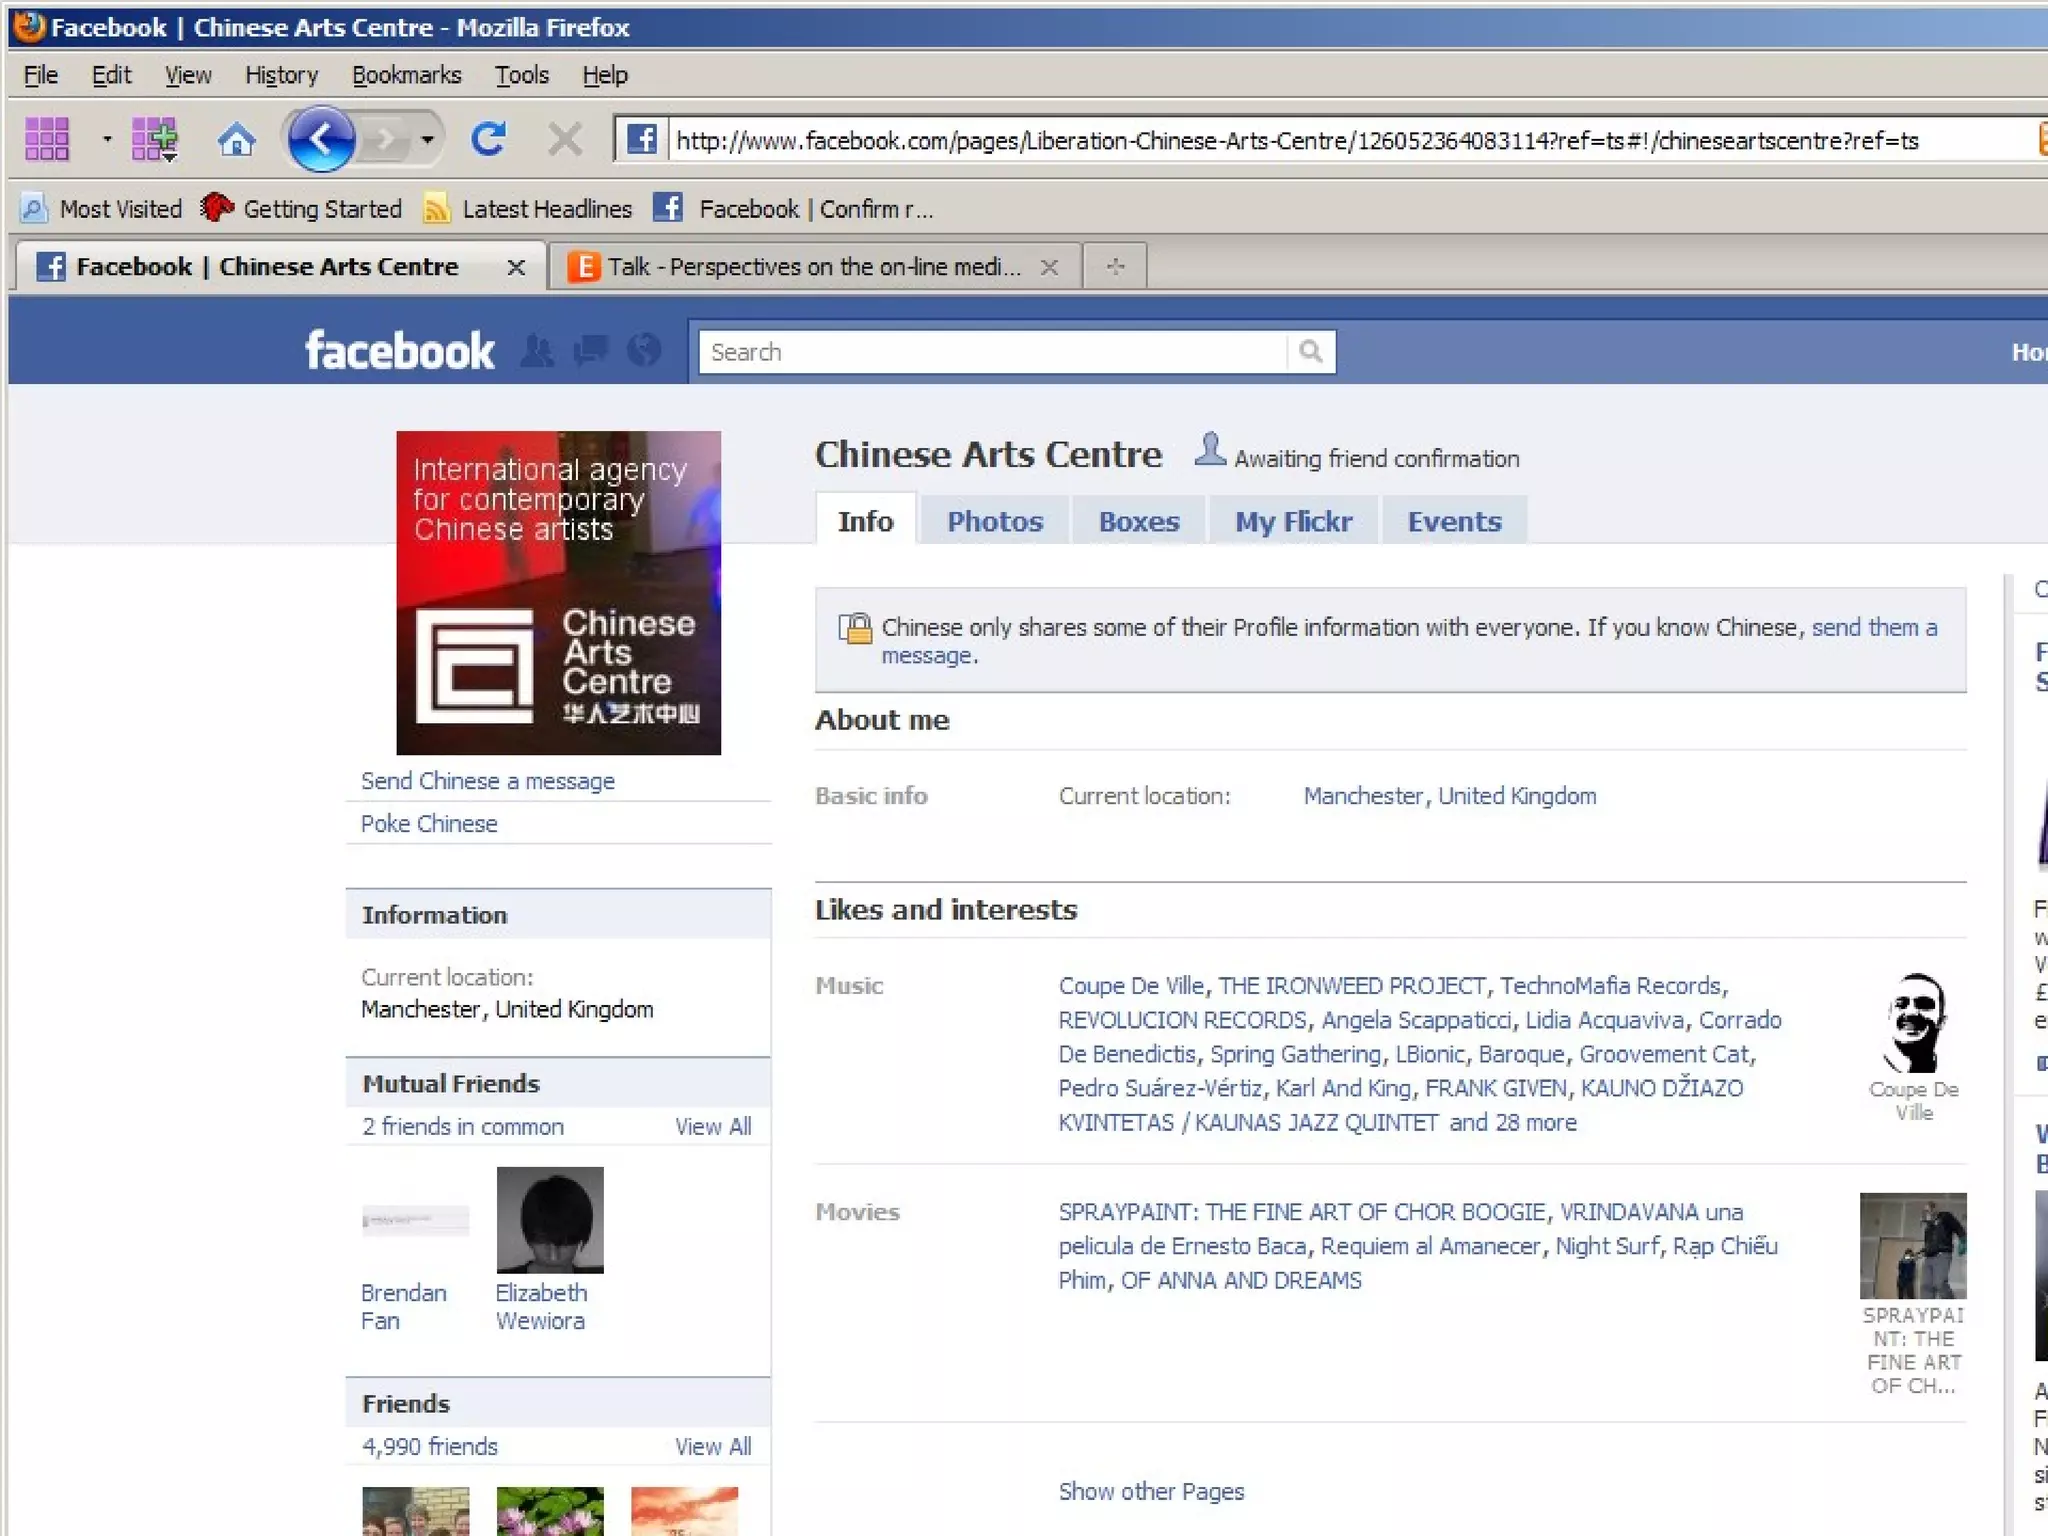Expand dropdown arrow beside speed dial grid

(x=107, y=139)
